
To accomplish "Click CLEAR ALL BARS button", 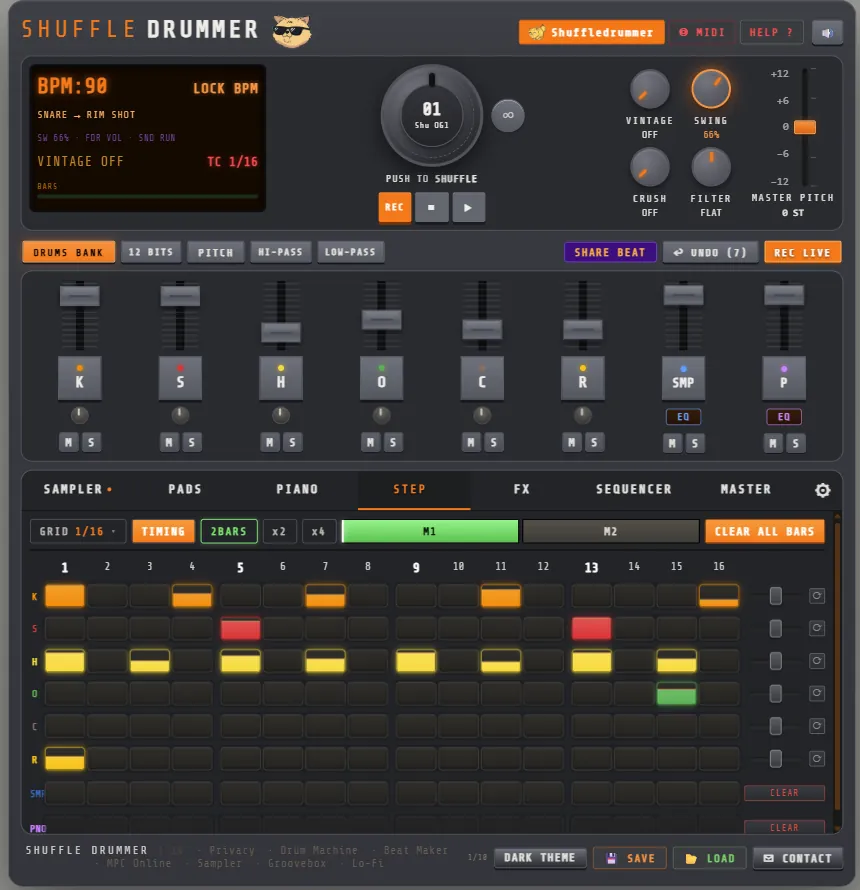I will pyautogui.click(x=765, y=531).
